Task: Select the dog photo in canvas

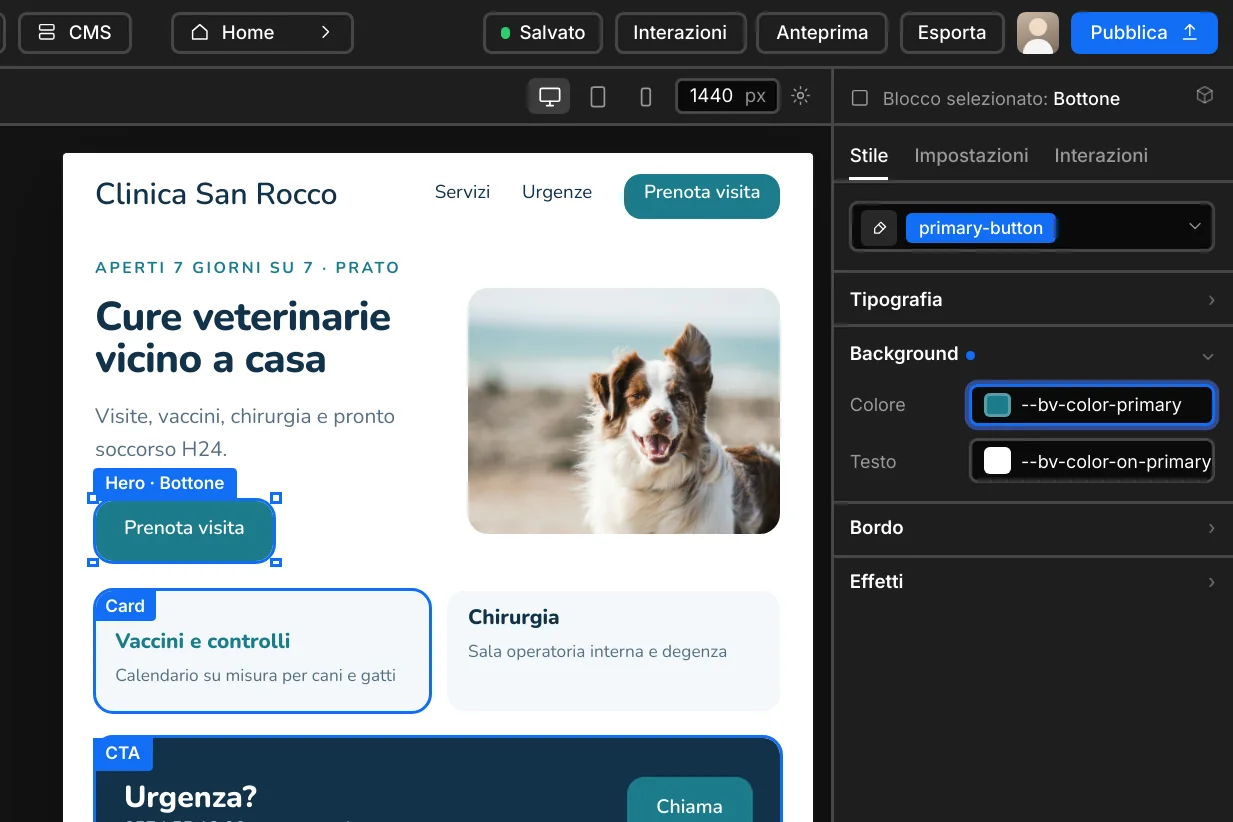Action: 624,411
